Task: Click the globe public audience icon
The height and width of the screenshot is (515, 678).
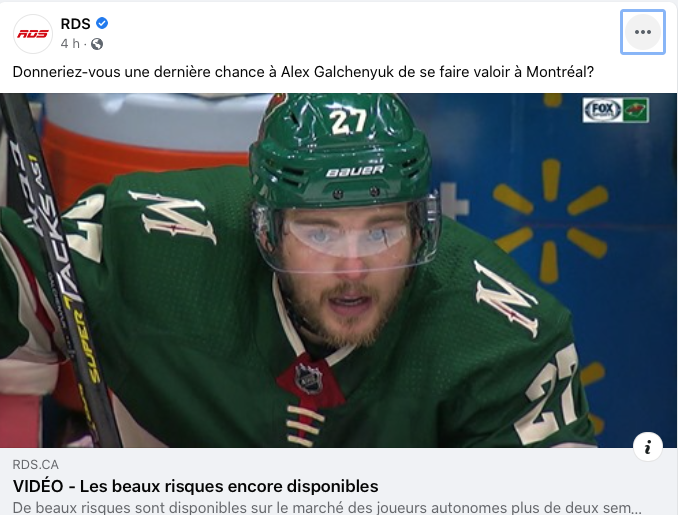Action: coord(97,44)
